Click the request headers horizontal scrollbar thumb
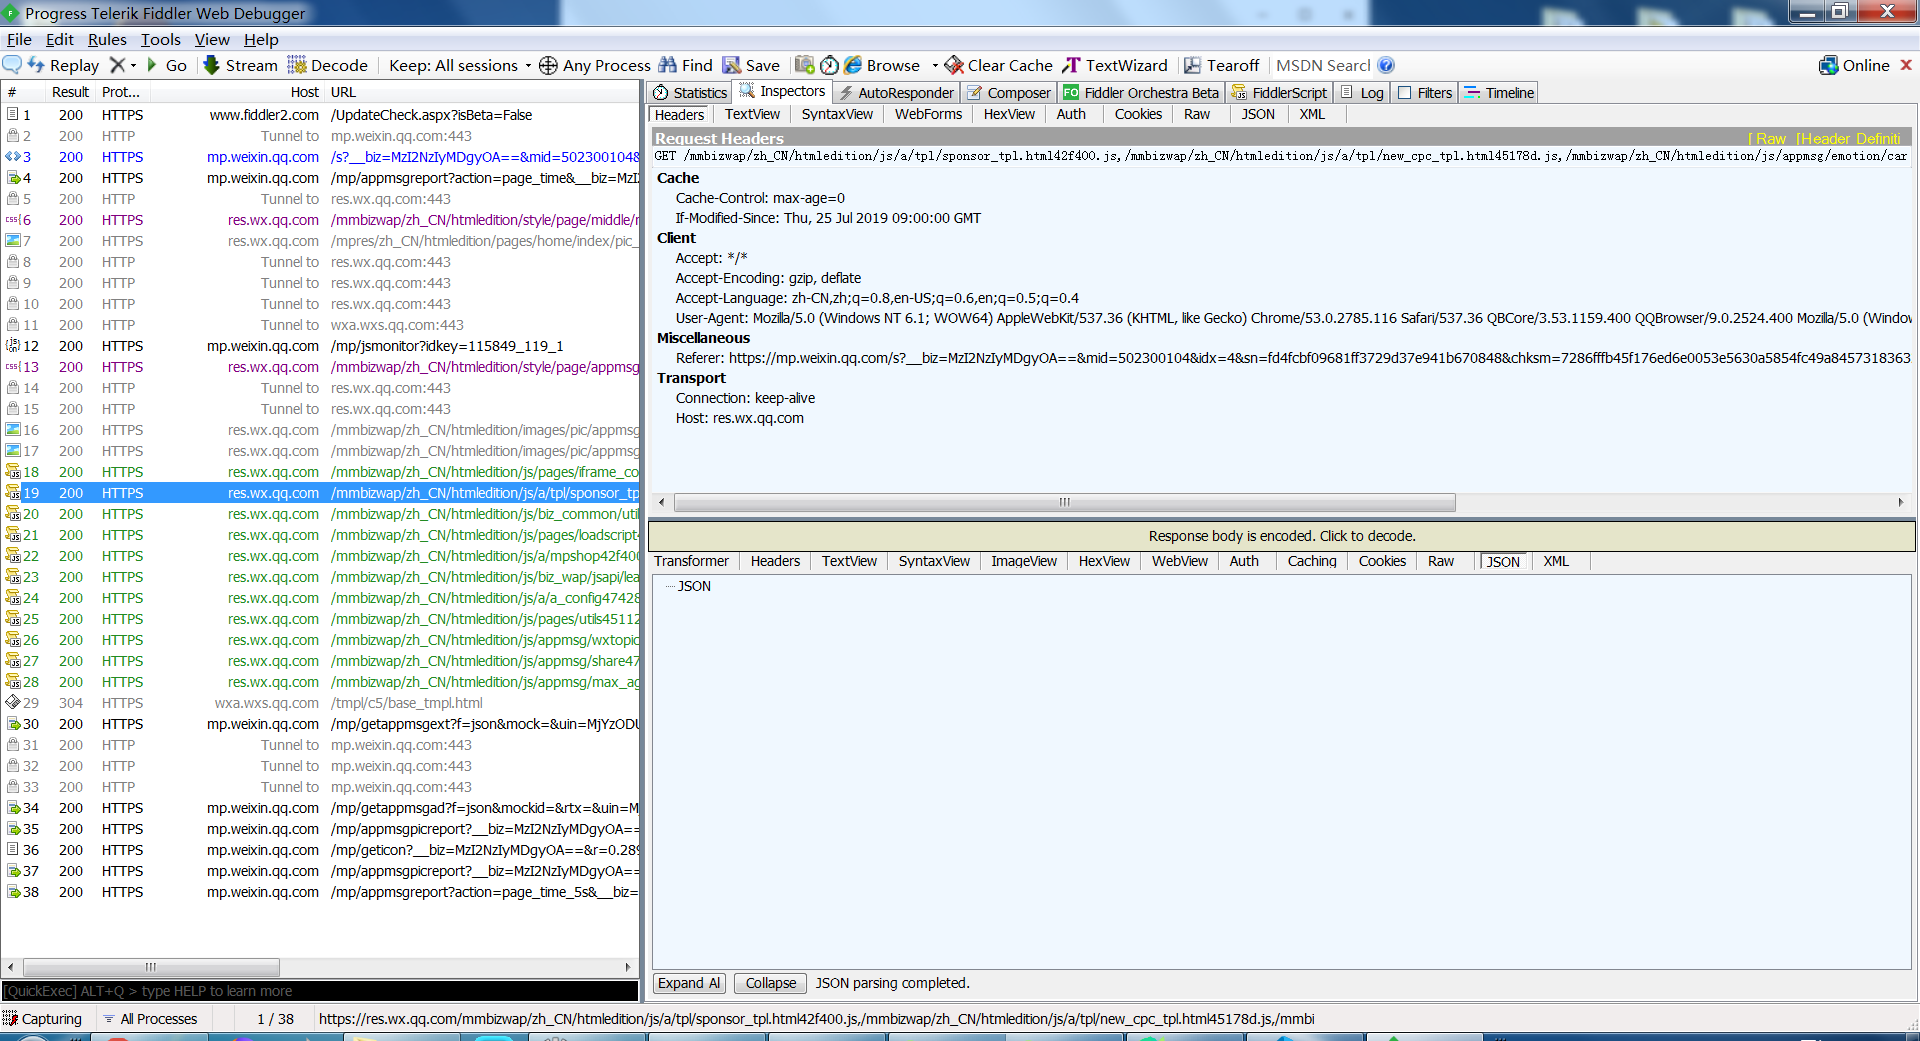The width and height of the screenshot is (1920, 1041). 1064,502
